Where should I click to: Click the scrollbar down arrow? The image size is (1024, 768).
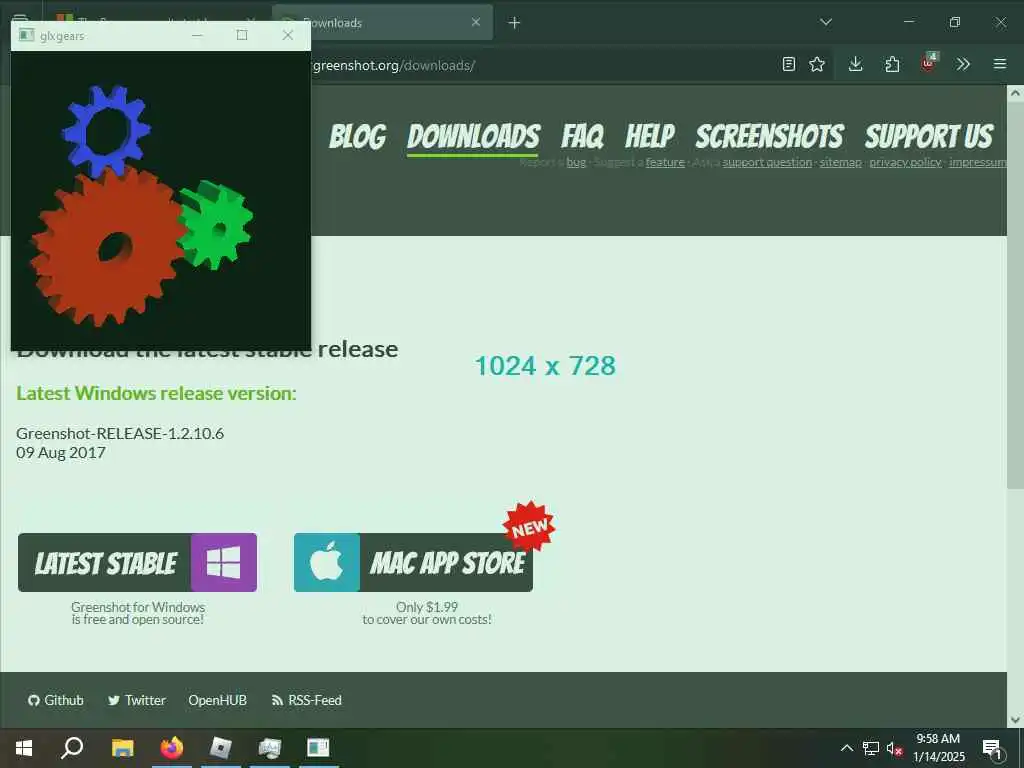[x=1015, y=720]
